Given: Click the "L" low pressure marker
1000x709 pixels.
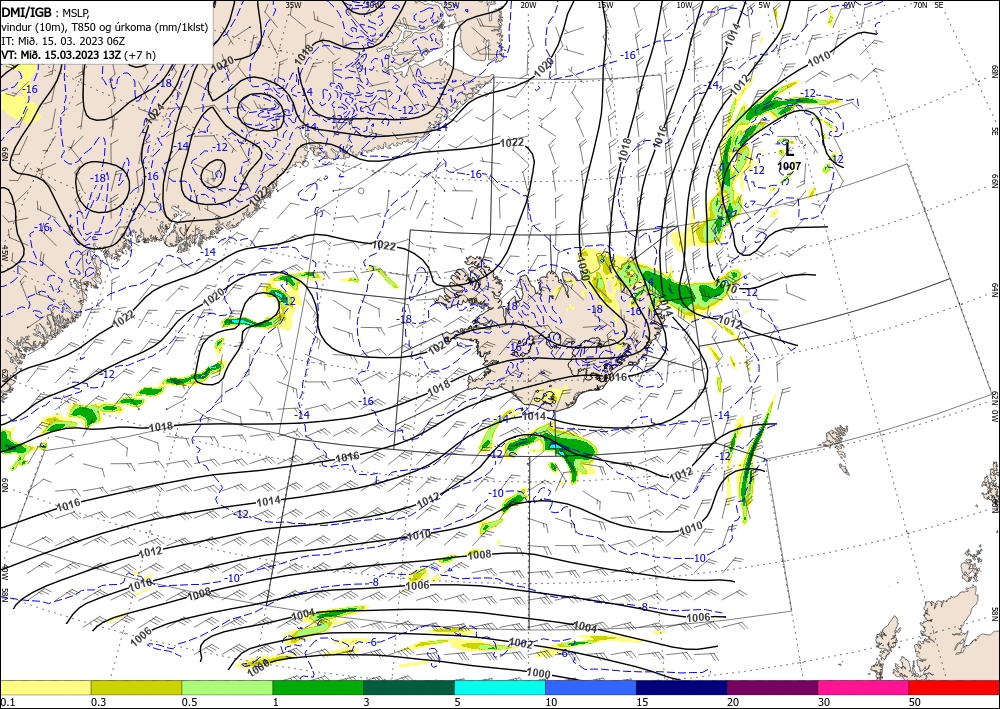Looking at the screenshot, I should 790,150.
